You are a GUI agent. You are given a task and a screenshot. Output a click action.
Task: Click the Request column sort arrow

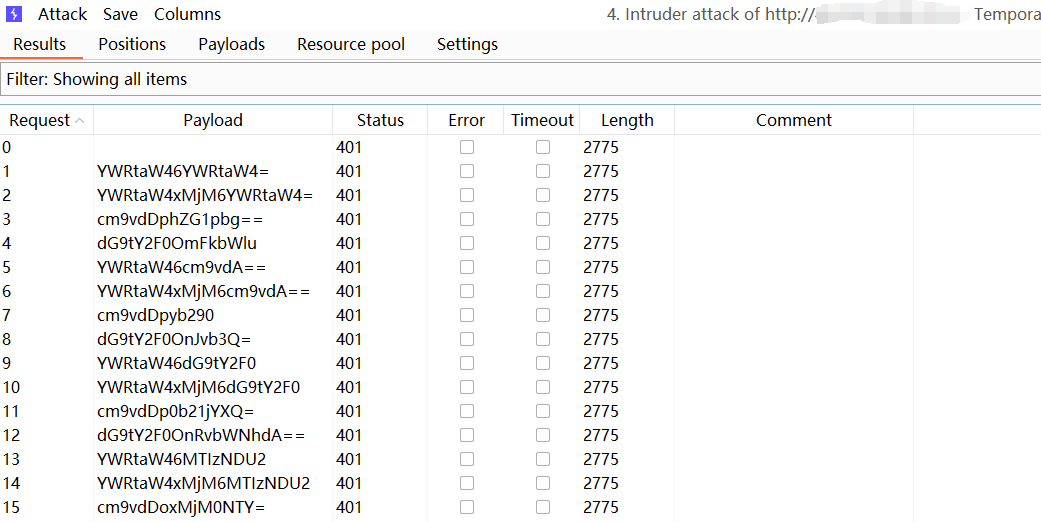tap(79, 121)
